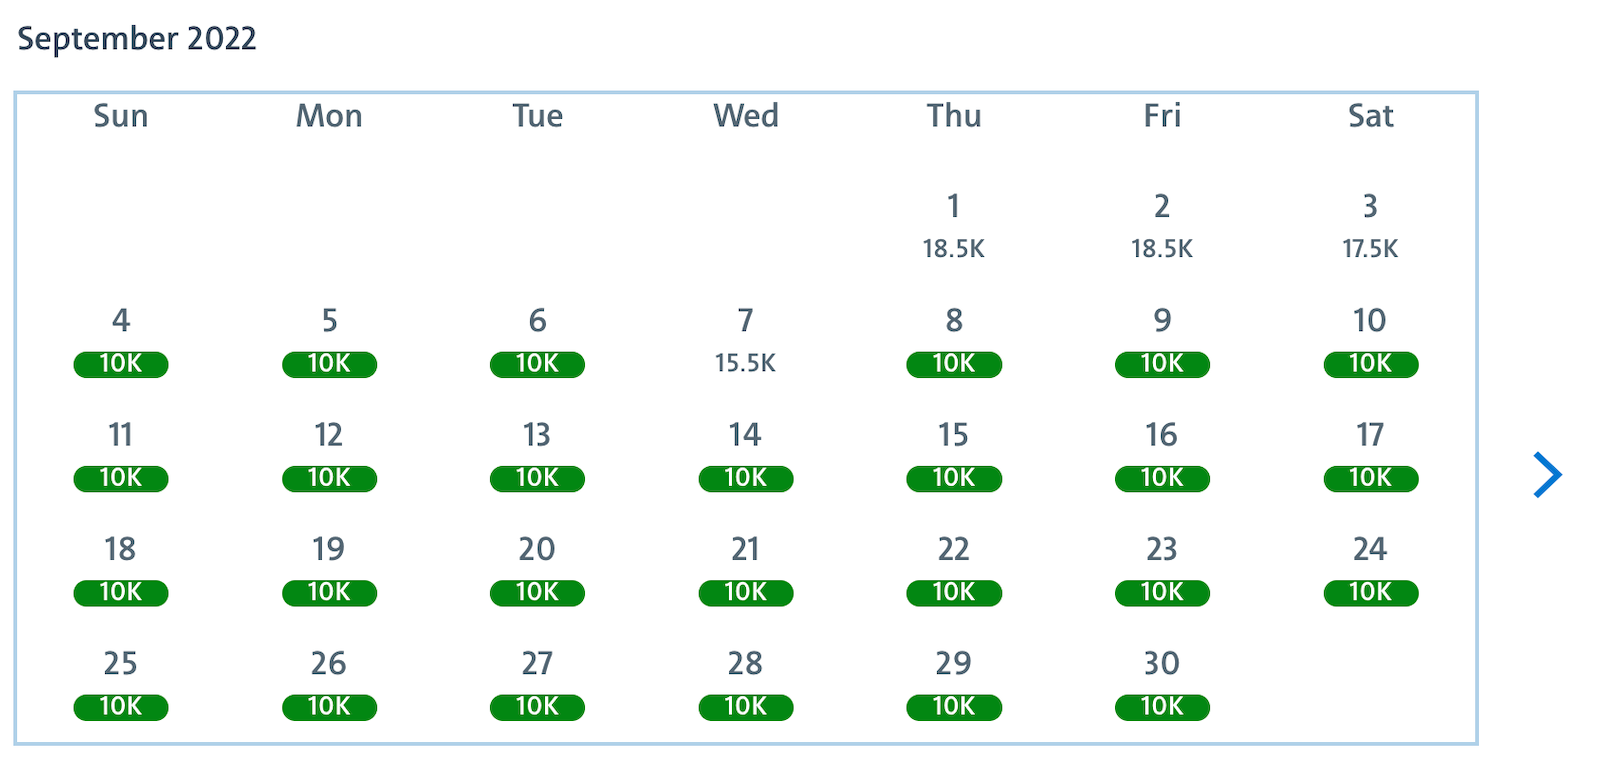
Task: Click the 10K fare indicator on September 24
Action: [x=1370, y=592]
